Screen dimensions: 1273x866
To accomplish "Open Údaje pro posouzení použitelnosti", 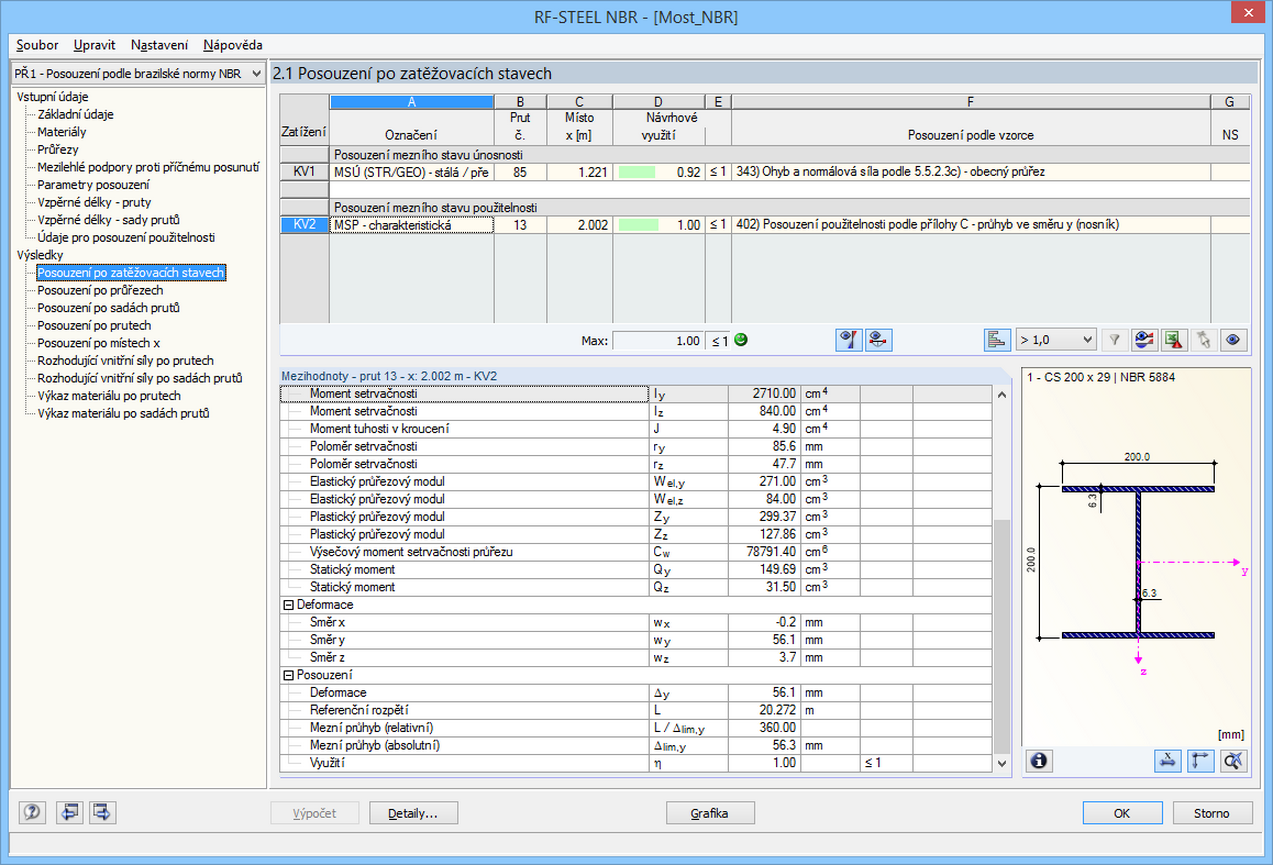I will point(126,237).
